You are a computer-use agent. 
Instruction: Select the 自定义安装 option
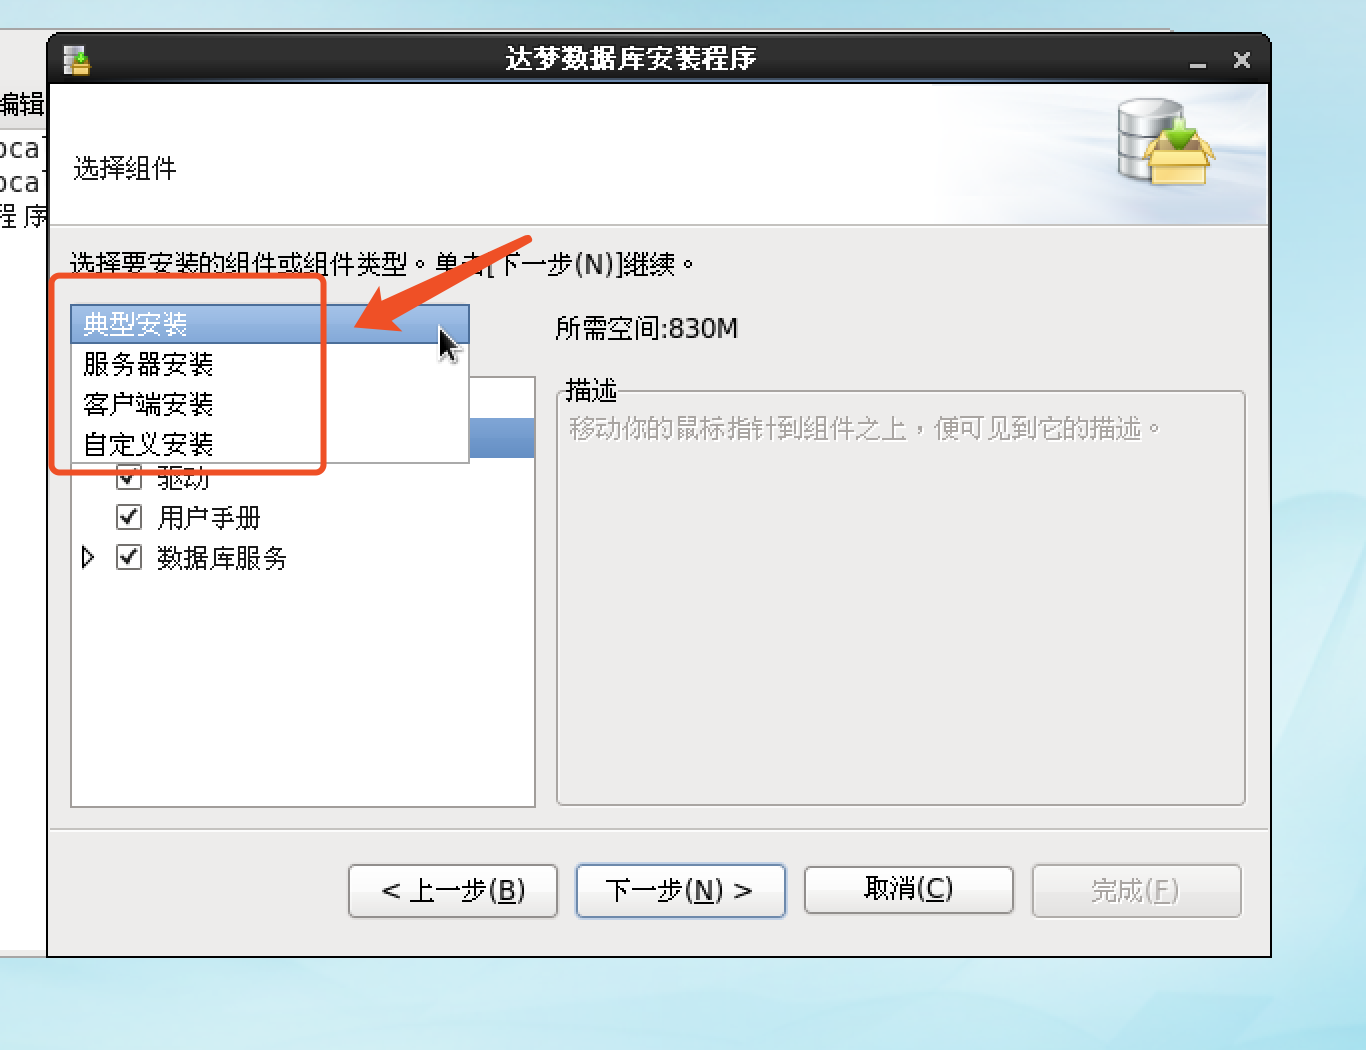coord(270,443)
